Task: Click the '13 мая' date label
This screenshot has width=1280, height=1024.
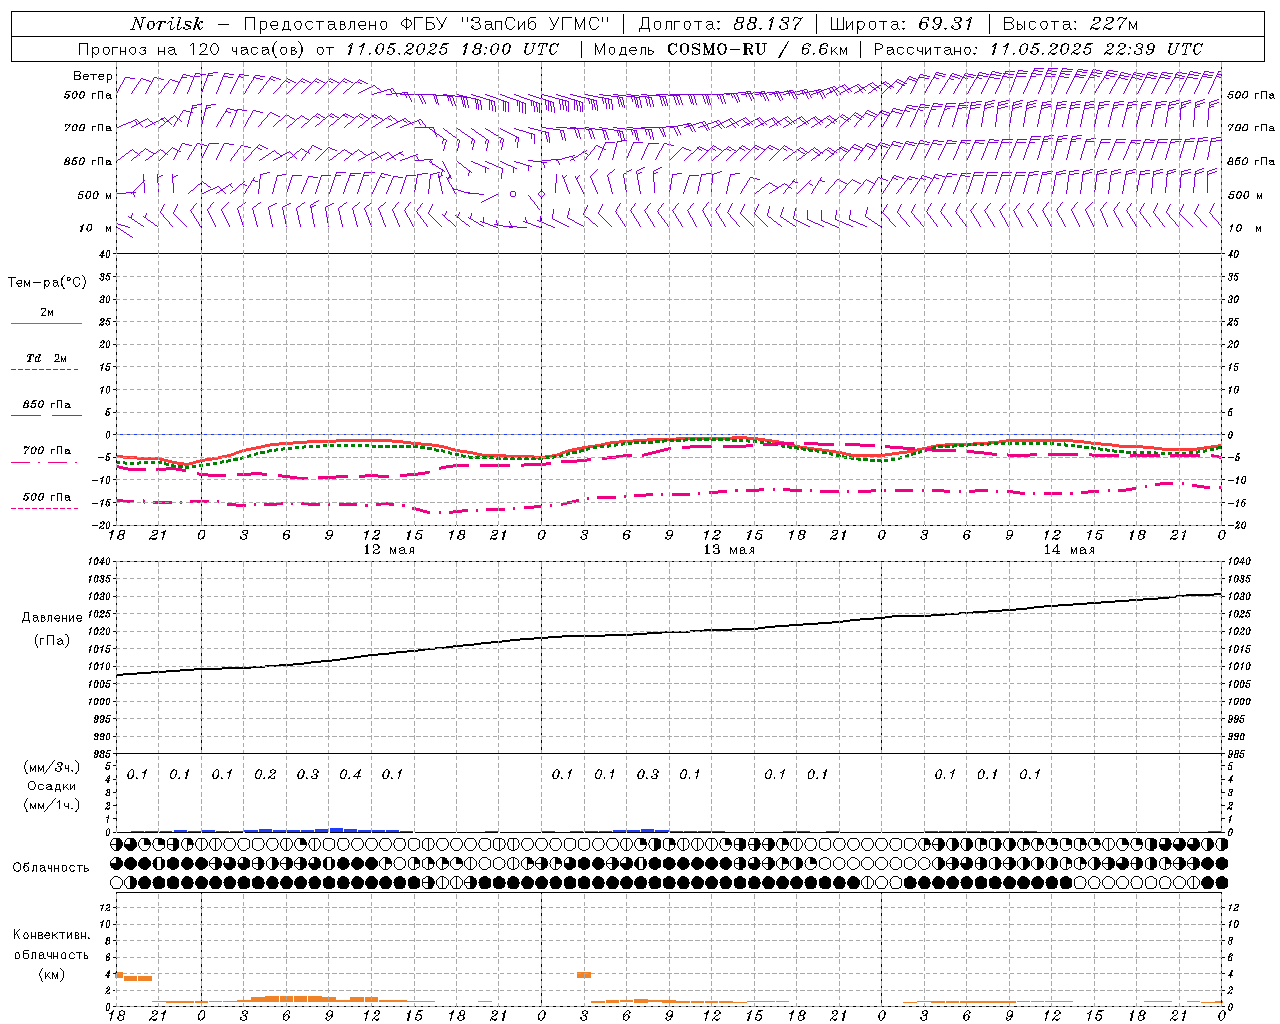Action: pos(728,550)
